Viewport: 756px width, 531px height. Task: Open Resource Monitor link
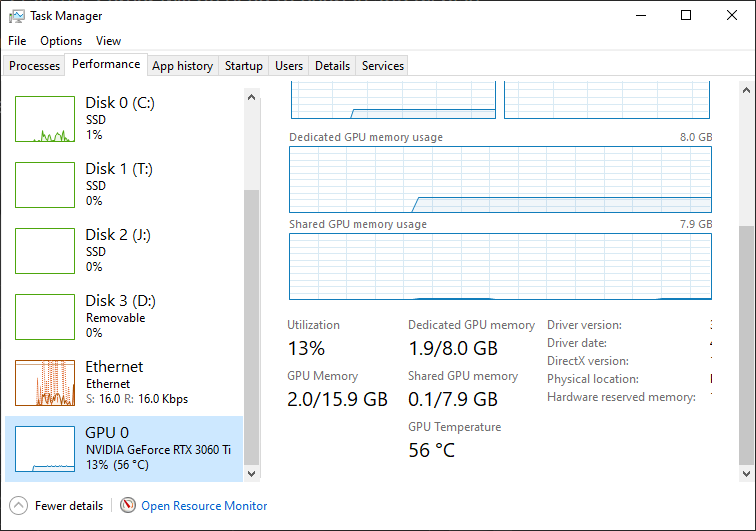[204, 506]
